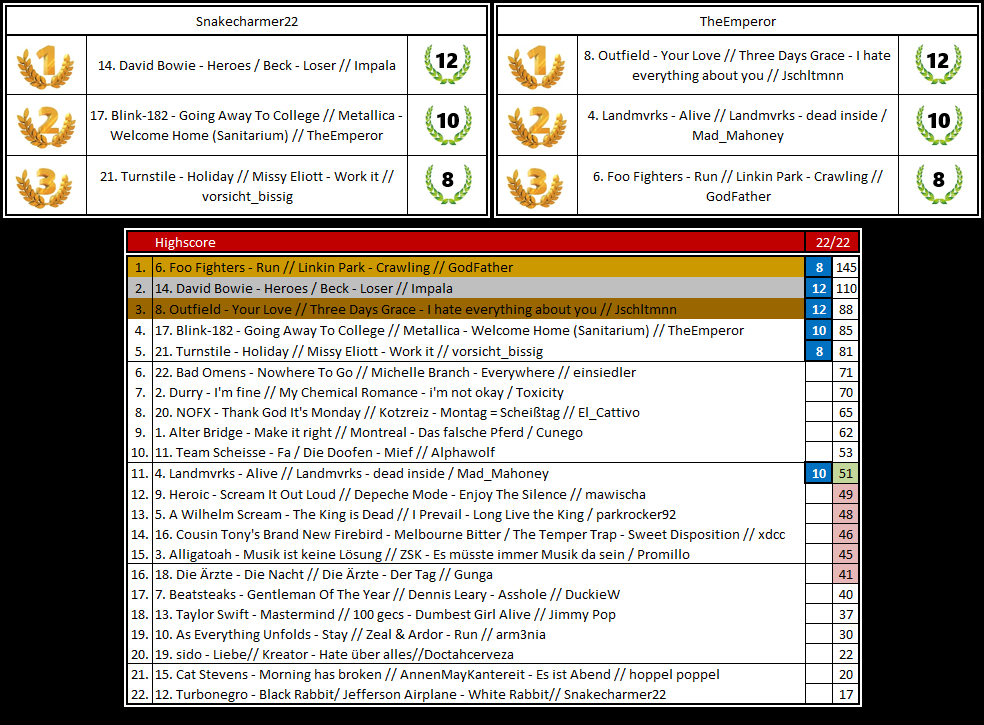This screenshot has width=984, height=725.
Task: Click the pink-highlighted score 41 cell
Action: [x=846, y=574]
